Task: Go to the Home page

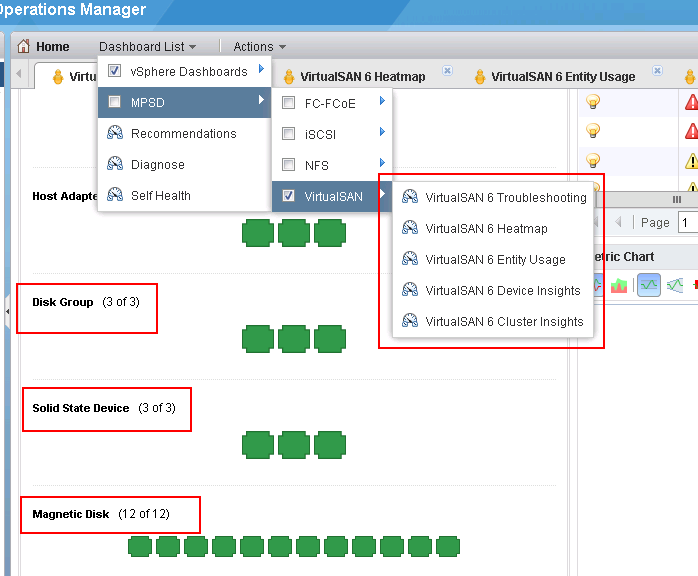Action: [53, 46]
